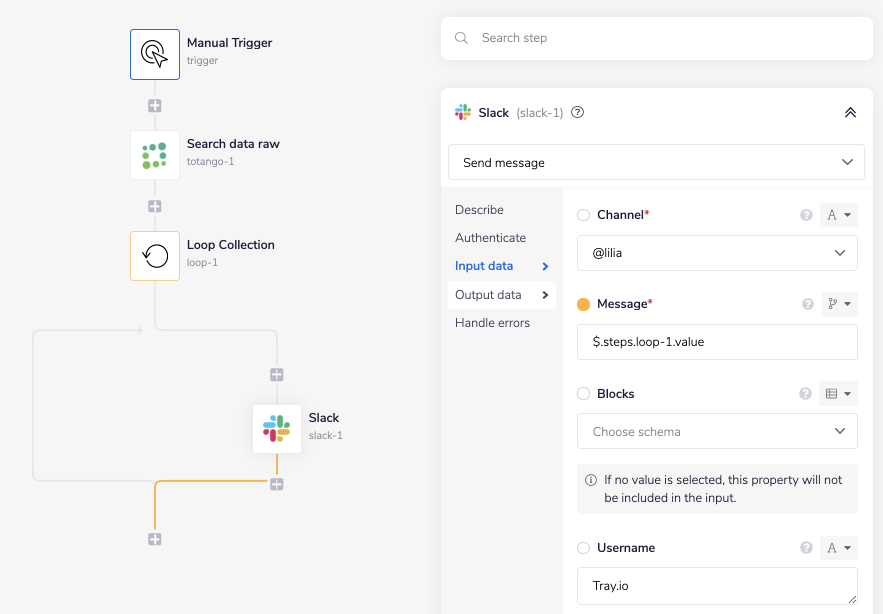Viewport: 883px width, 614px height.
Task: Select the Loop Collection step icon
Action: (x=155, y=256)
